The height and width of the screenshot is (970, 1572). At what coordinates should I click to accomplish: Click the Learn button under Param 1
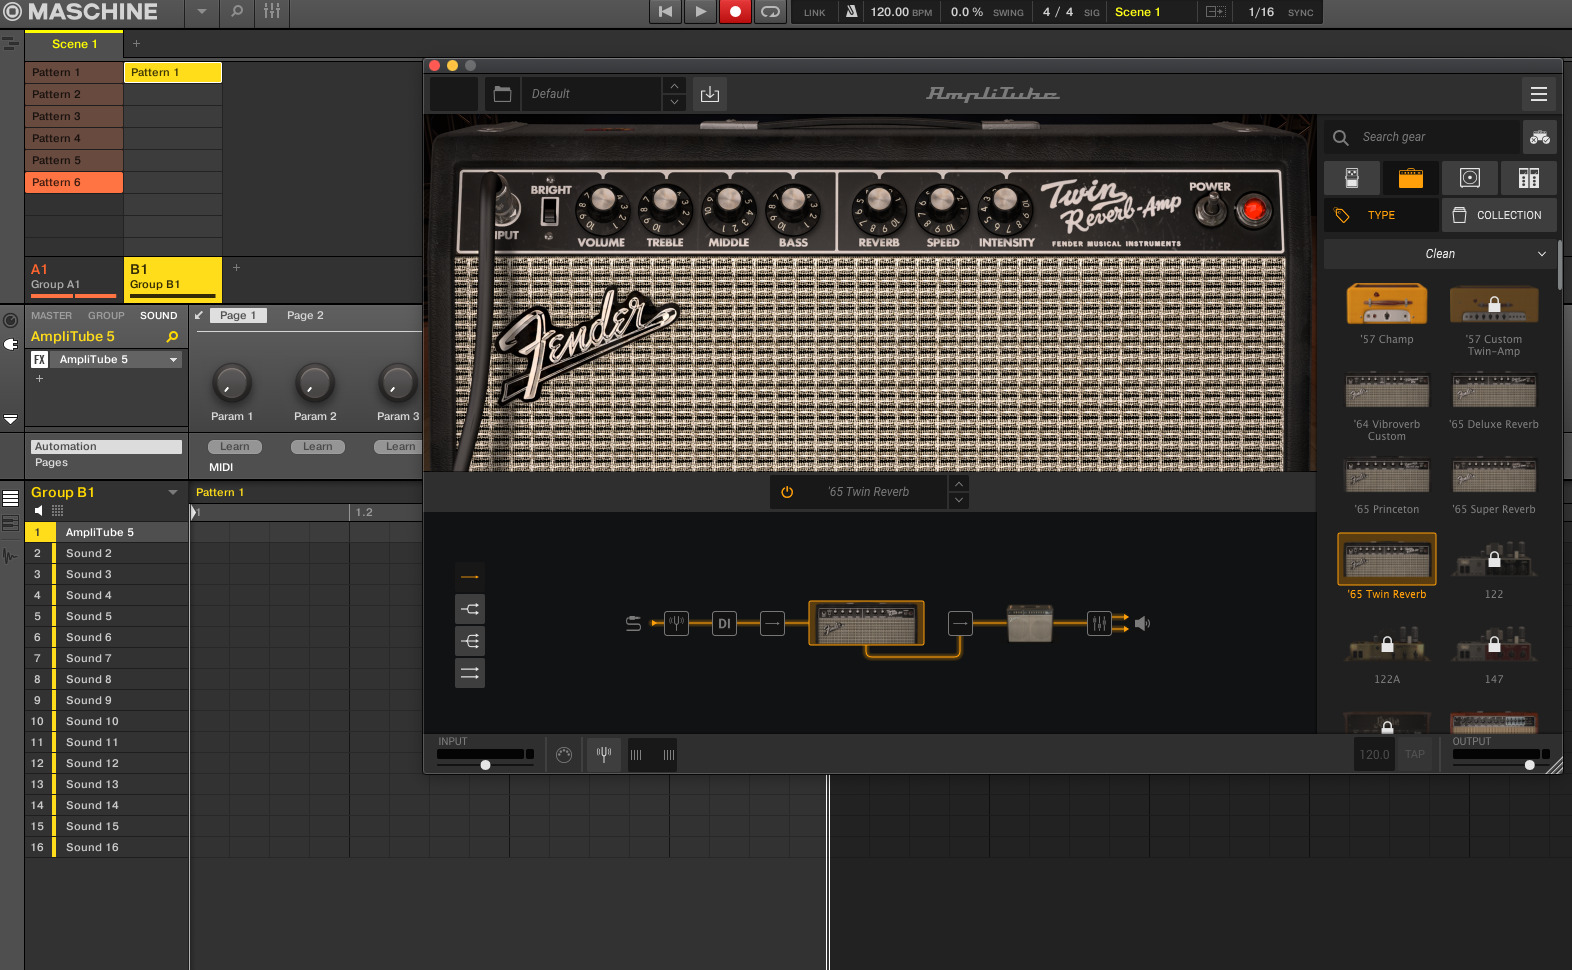(235, 447)
